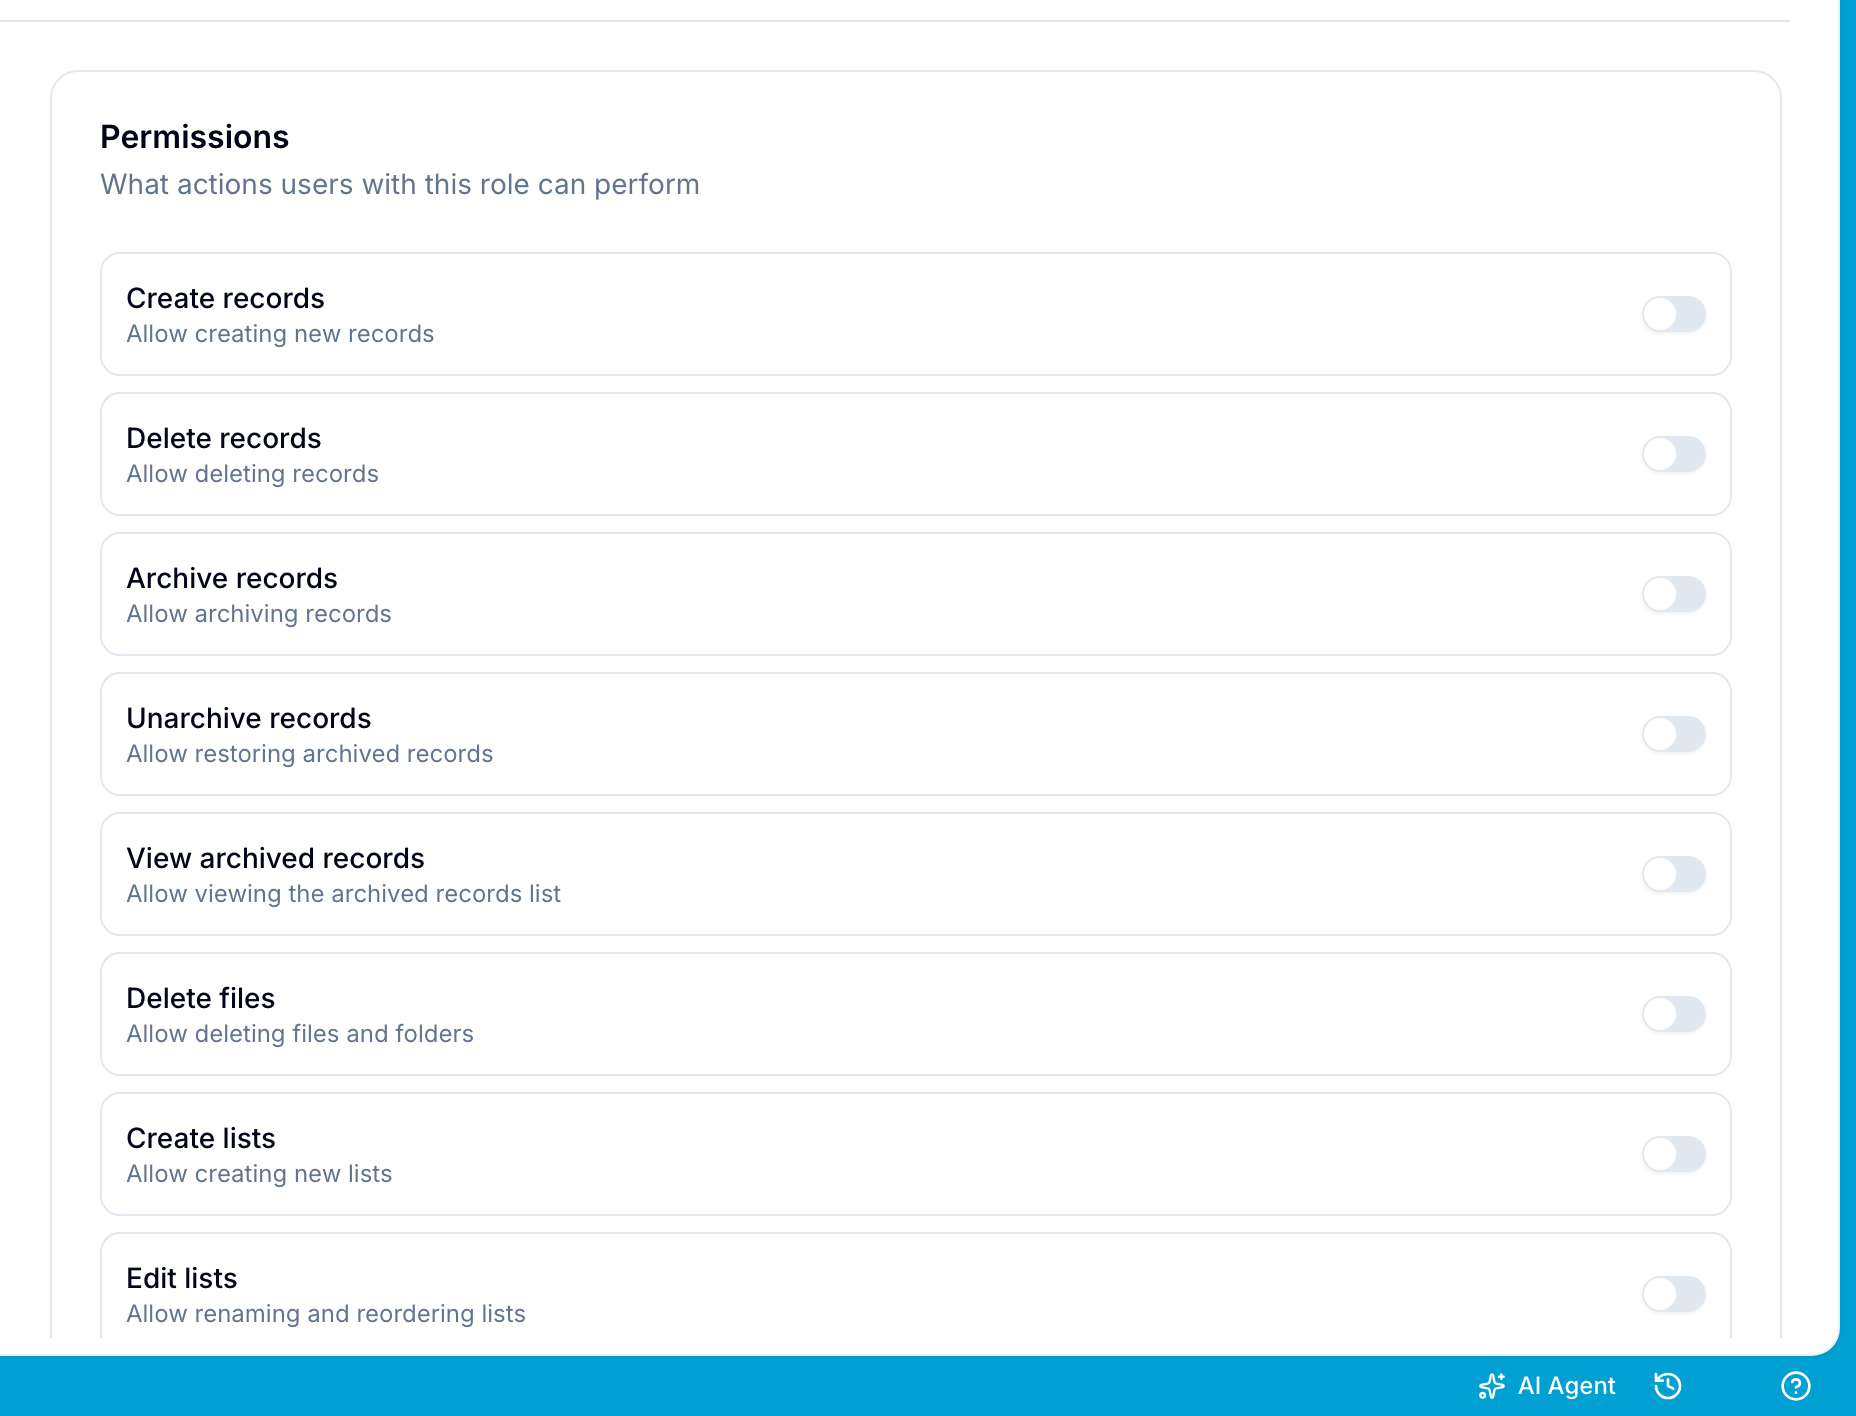This screenshot has height=1416, width=1856.
Task: Click the "Delete records" title text
Action: coord(224,438)
